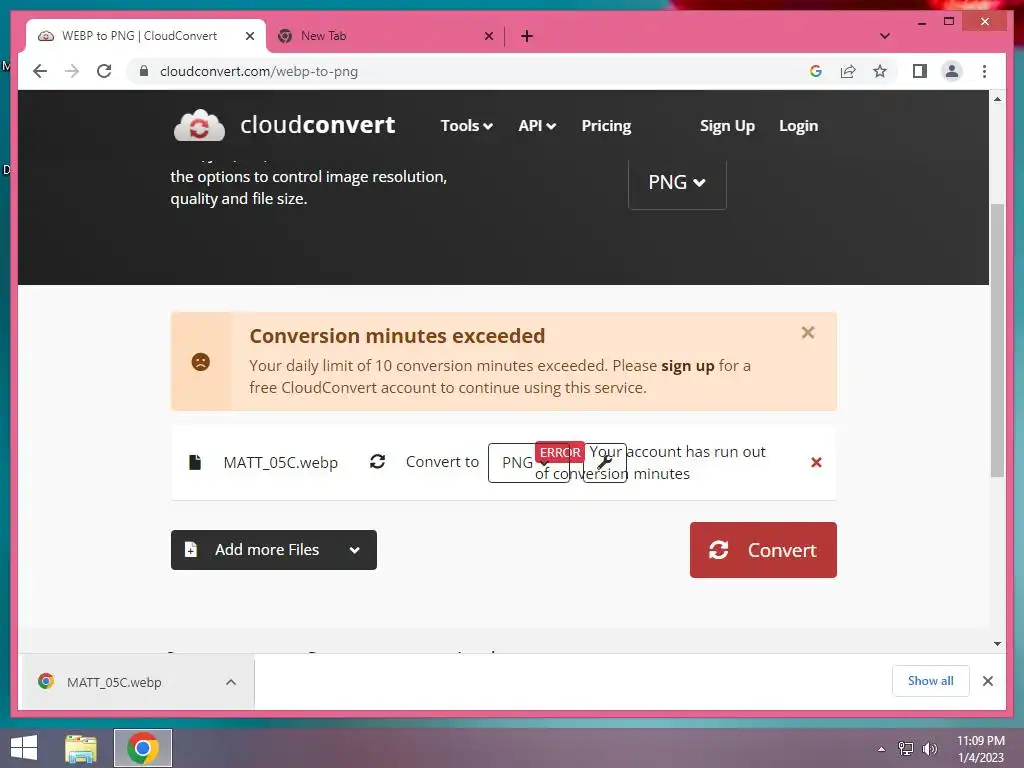Click the scrollbar up arrow

coord(997,99)
